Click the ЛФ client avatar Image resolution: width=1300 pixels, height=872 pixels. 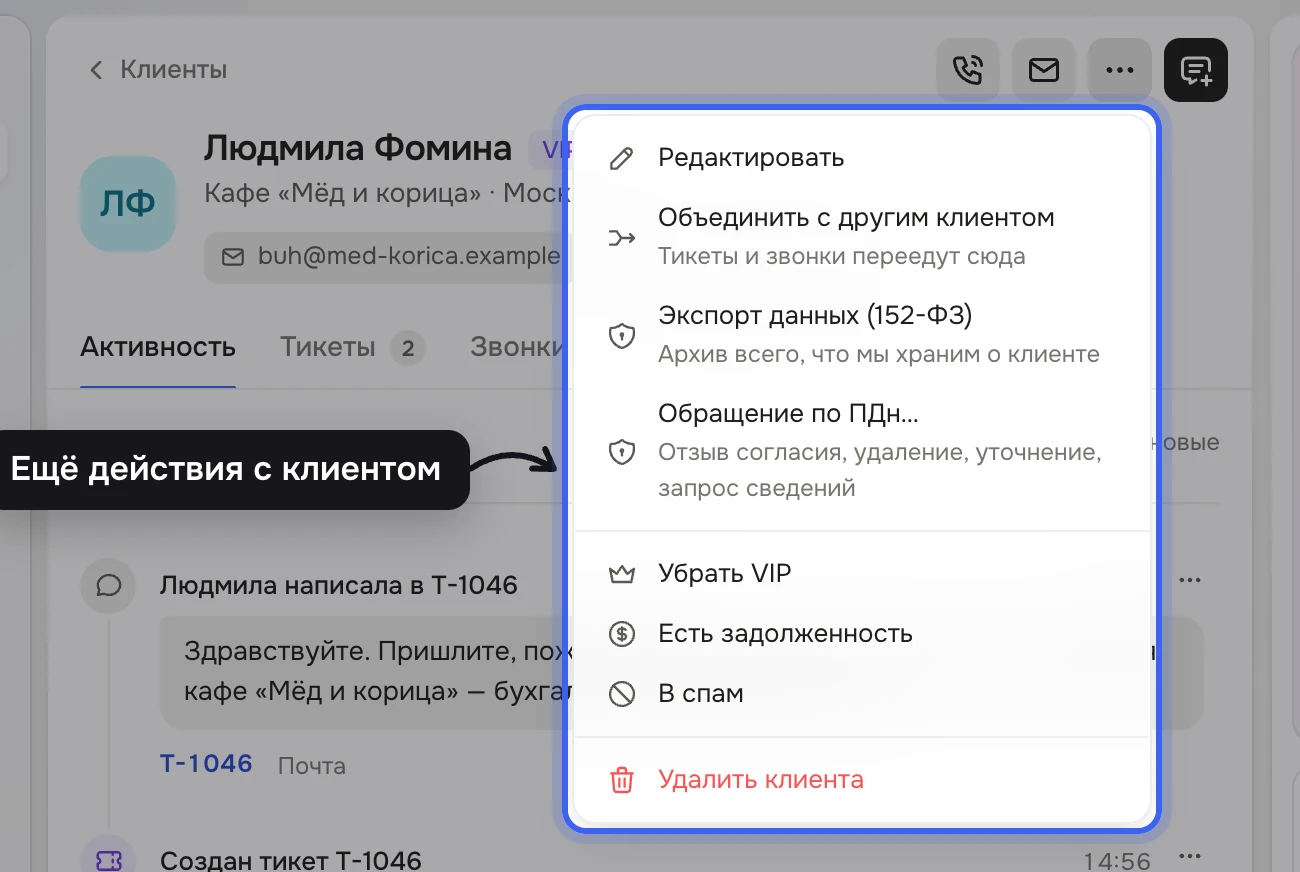click(x=128, y=204)
